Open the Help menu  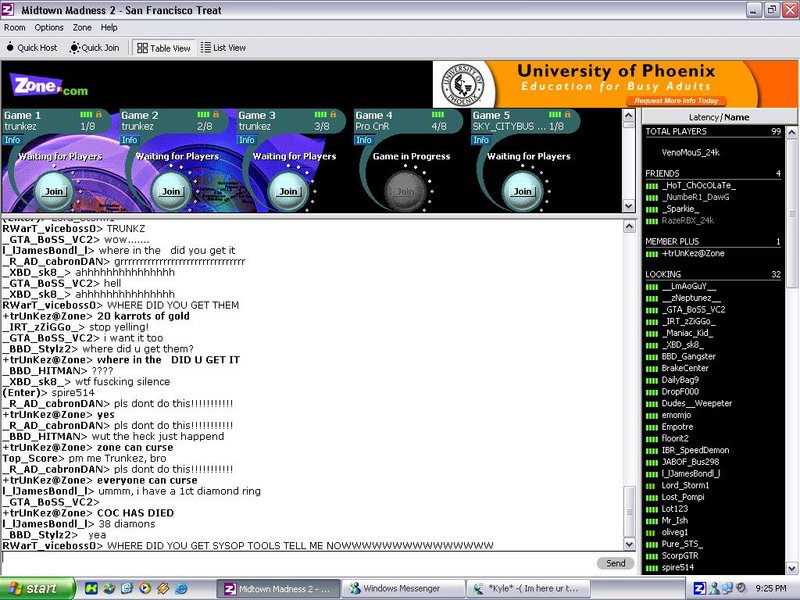point(109,28)
